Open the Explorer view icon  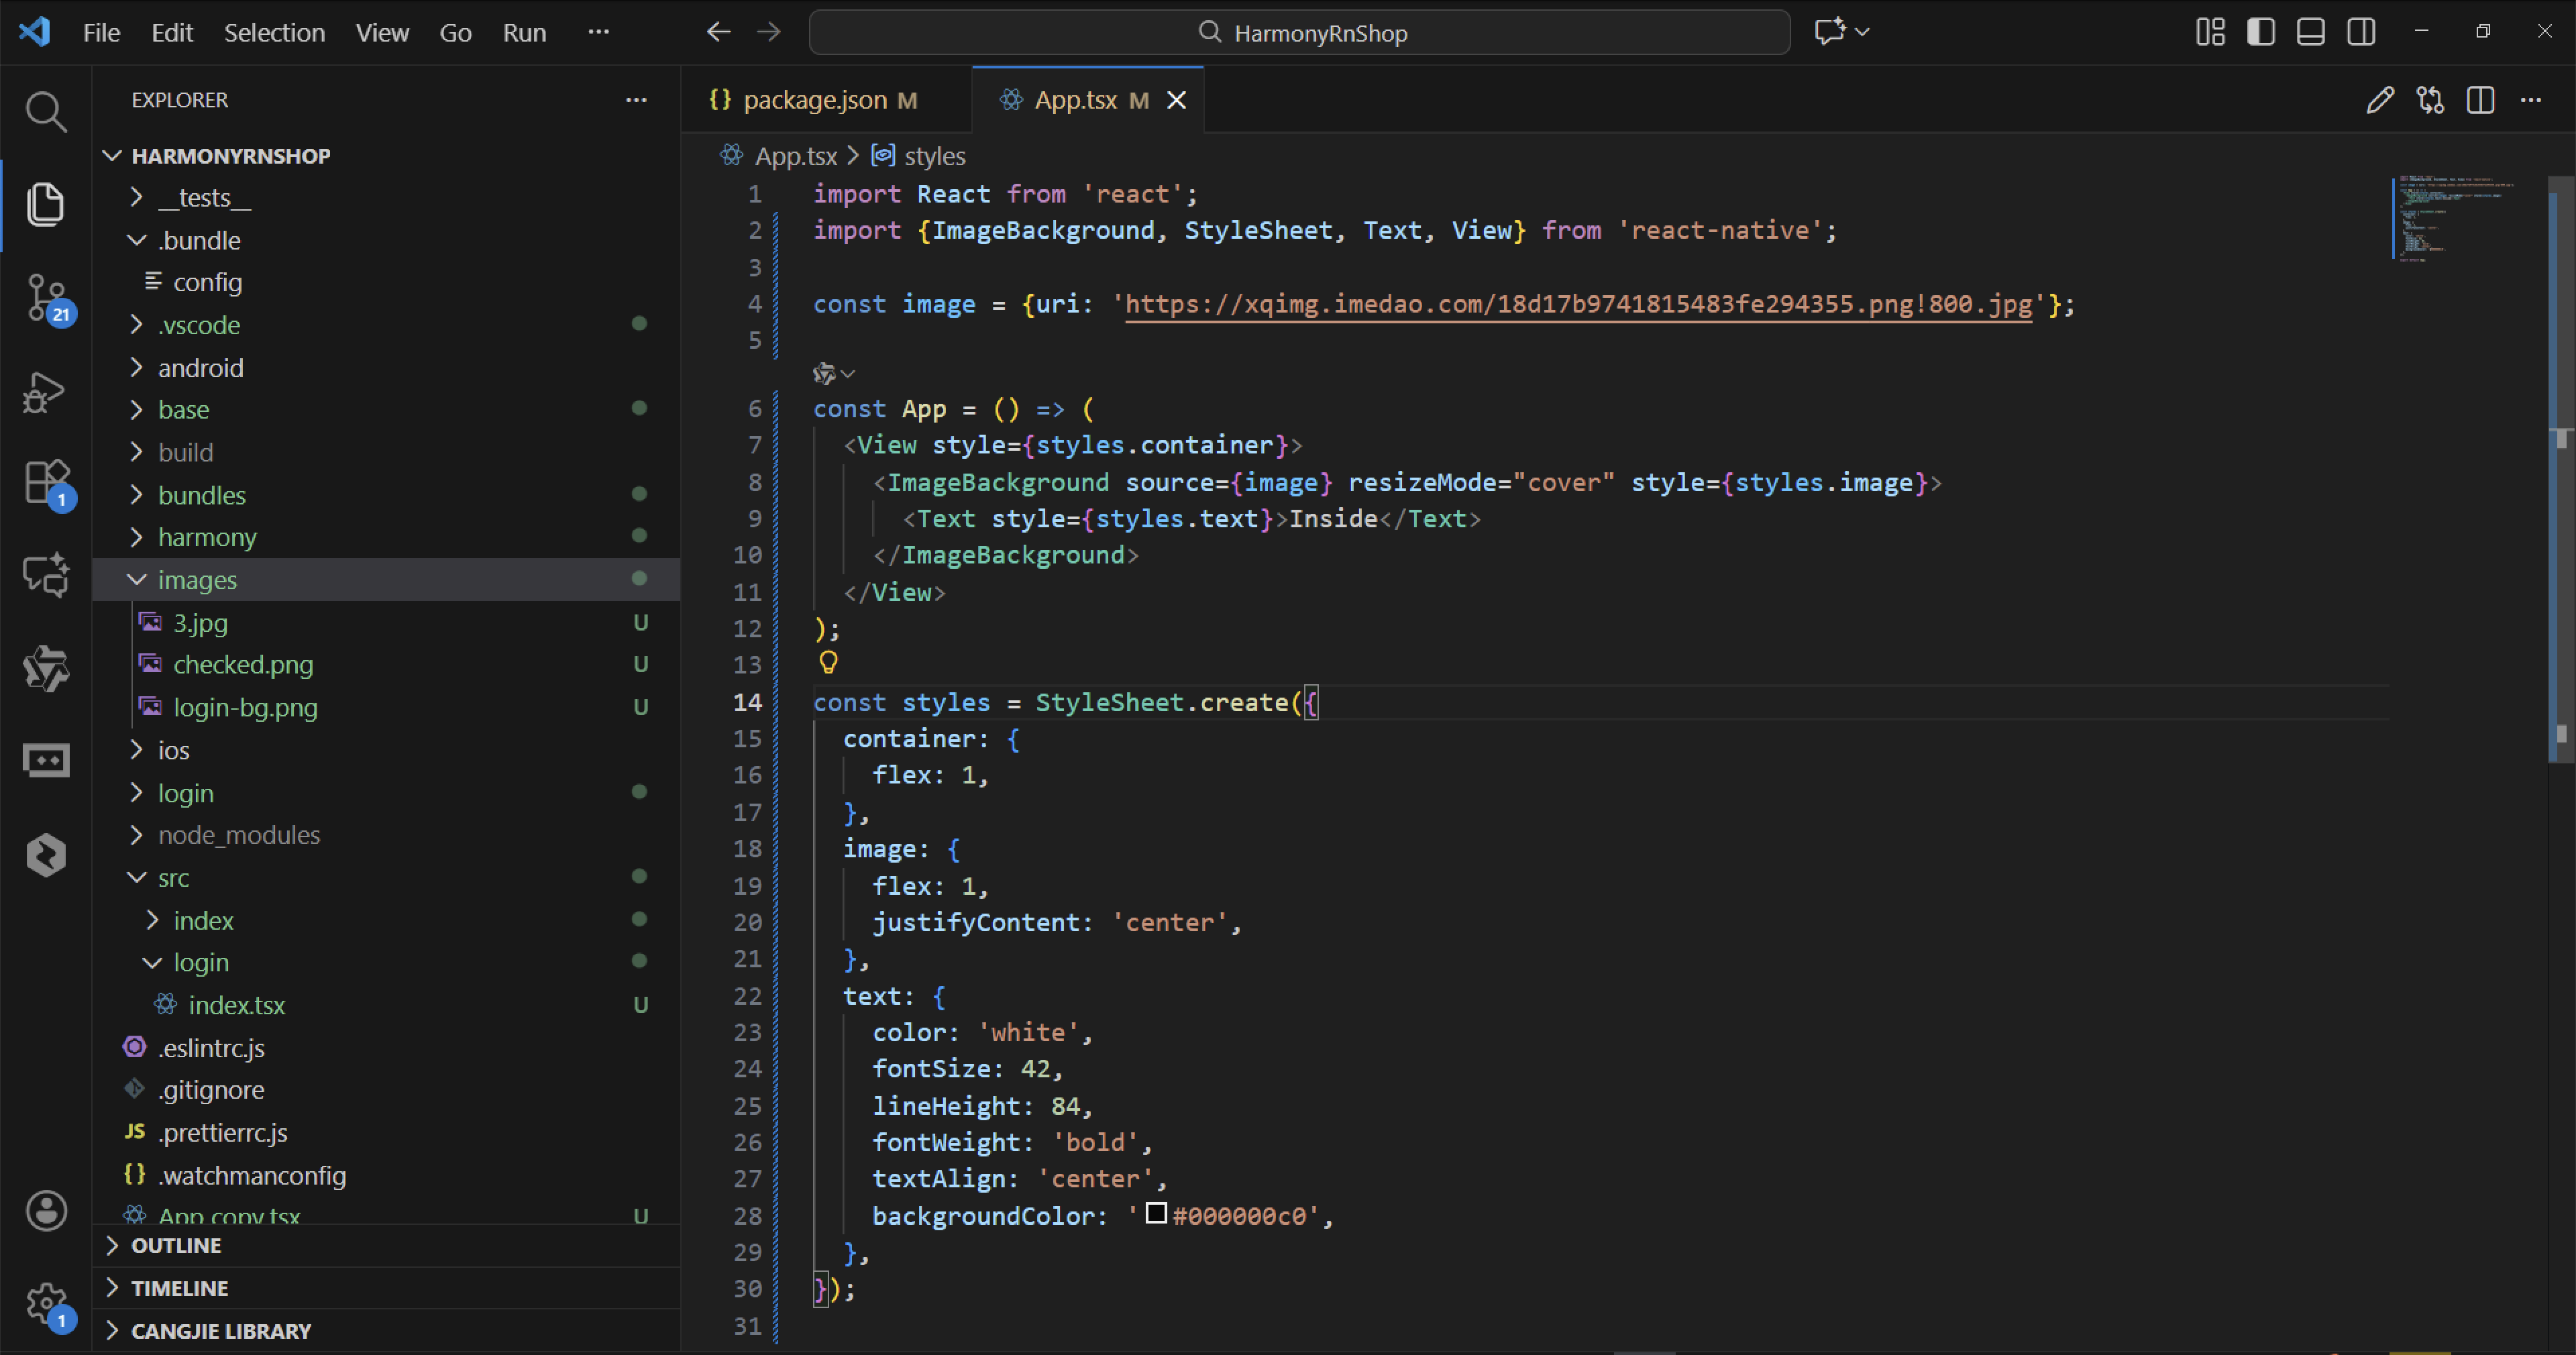click(x=46, y=204)
